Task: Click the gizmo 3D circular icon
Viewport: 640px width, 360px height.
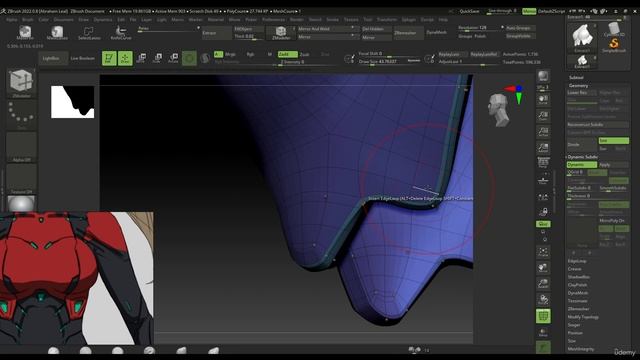Action: tap(189, 58)
